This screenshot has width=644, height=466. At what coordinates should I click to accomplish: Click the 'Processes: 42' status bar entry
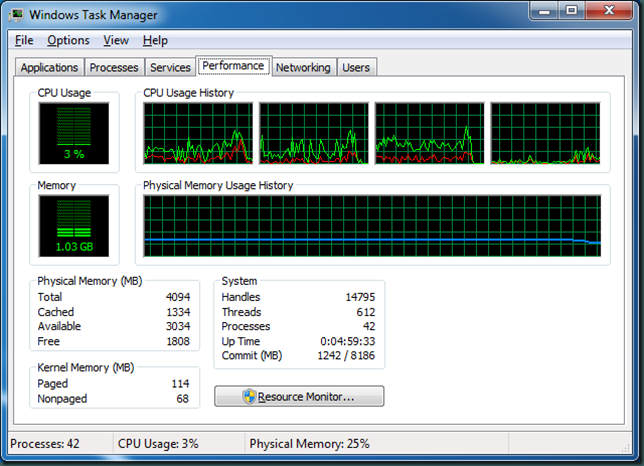pyautogui.click(x=45, y=444)
